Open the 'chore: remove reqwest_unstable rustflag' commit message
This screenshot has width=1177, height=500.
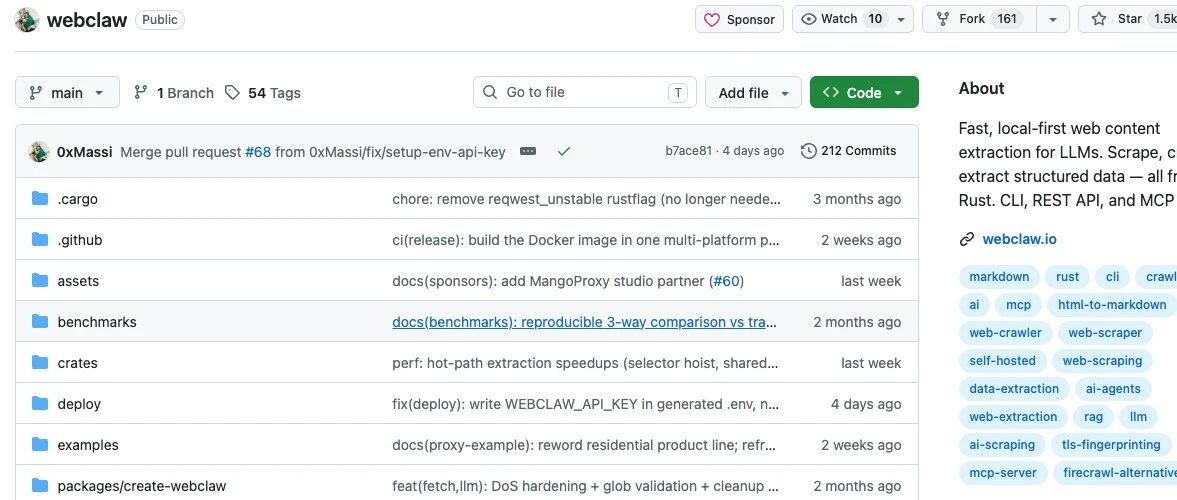pyautogui.click(x=586, y=200)
